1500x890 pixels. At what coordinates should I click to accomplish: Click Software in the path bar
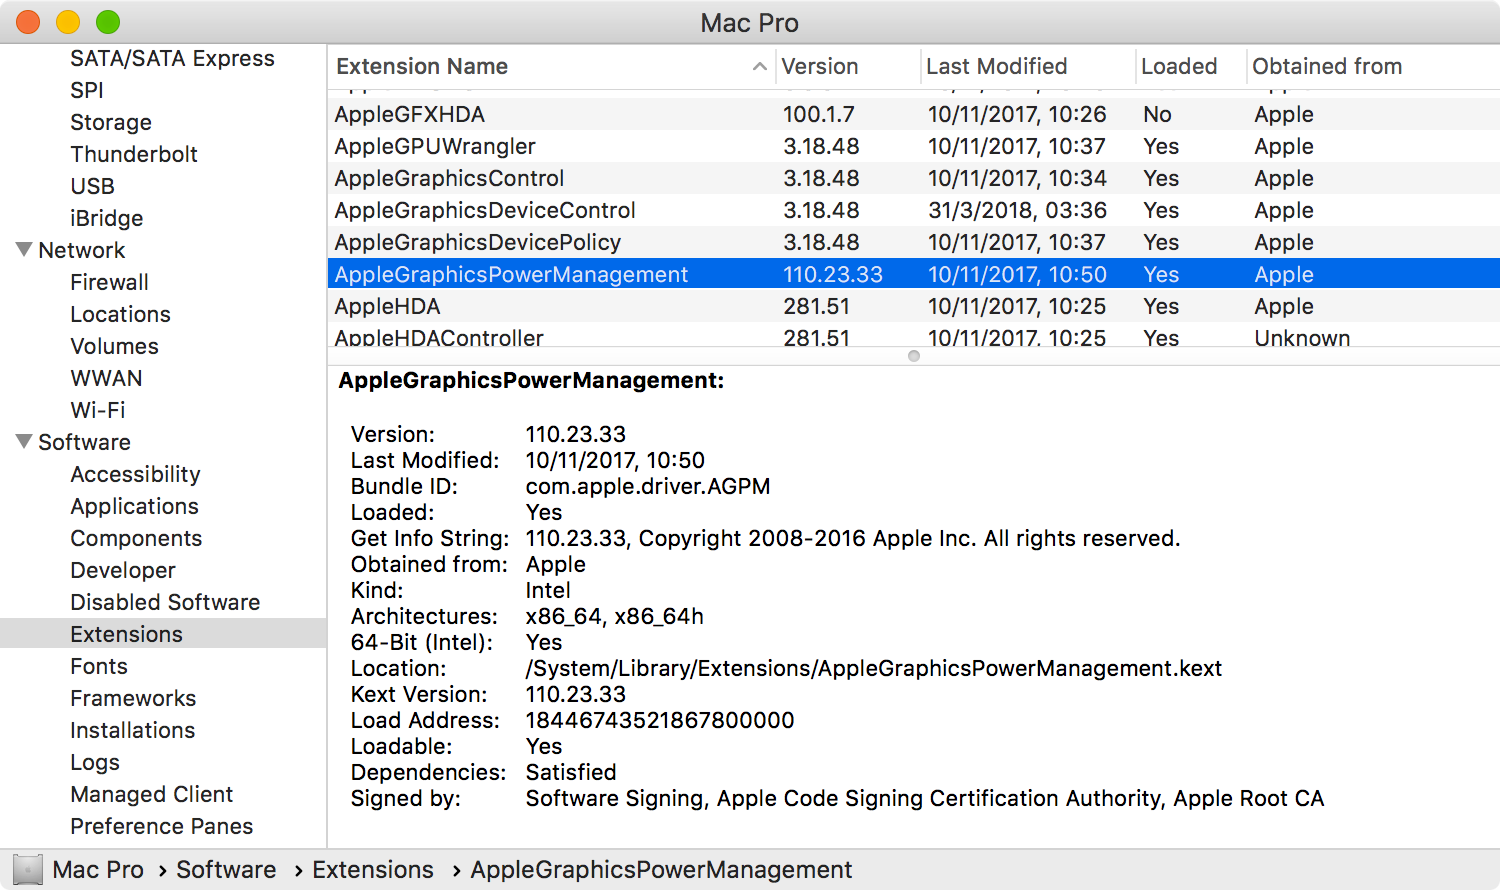pos(226,870)
